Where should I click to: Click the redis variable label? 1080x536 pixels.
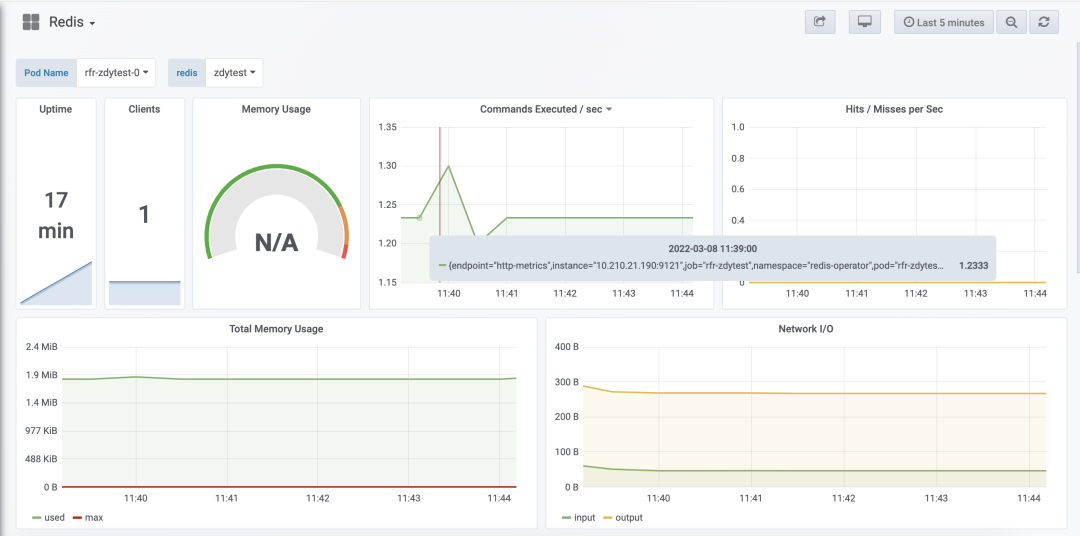187,72
